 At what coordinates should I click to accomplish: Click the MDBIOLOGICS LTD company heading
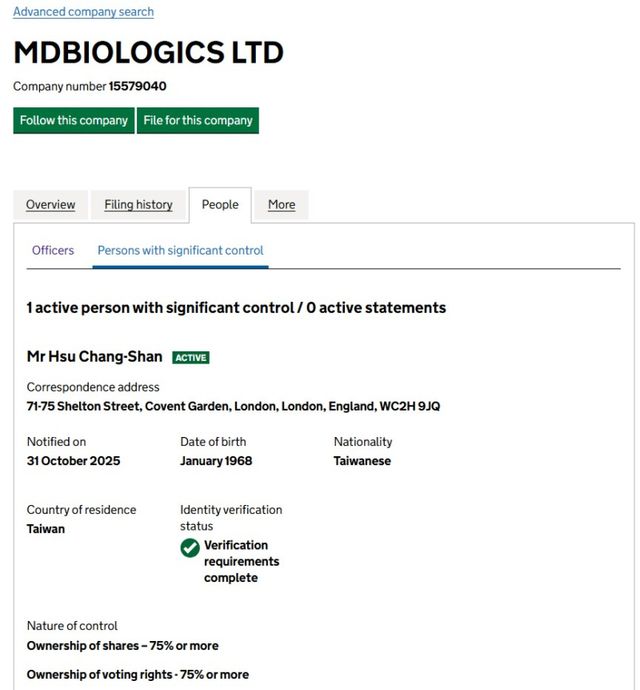pos(148,53)
